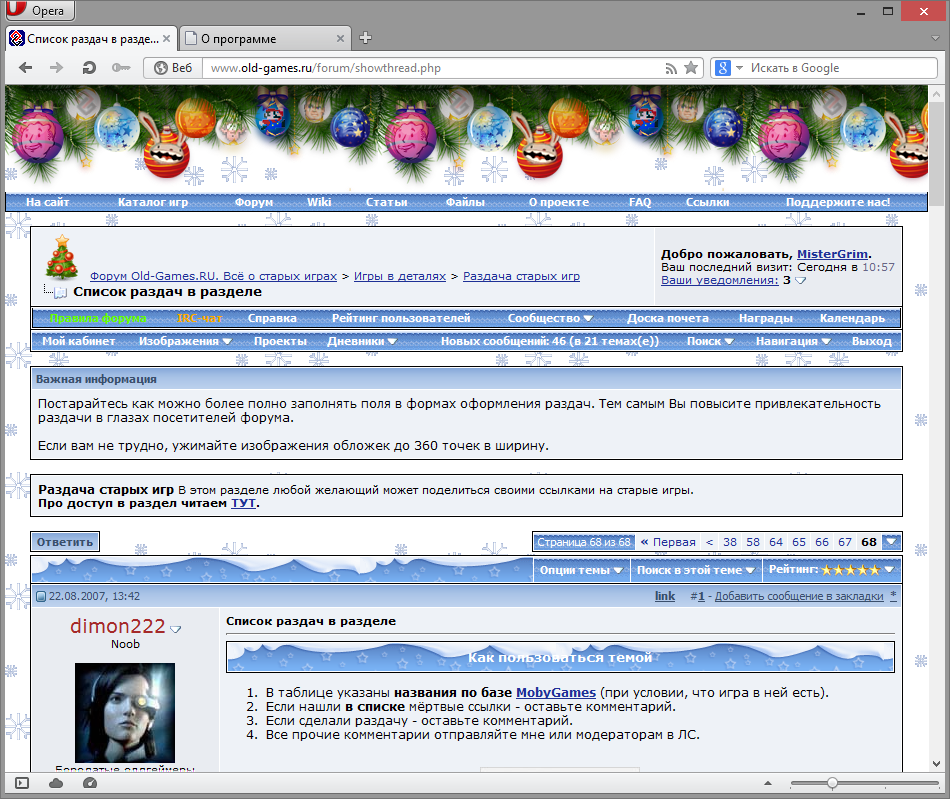
Task: Click the Google search engine icon
Action: pyautogui.click(x=722, y=68)
